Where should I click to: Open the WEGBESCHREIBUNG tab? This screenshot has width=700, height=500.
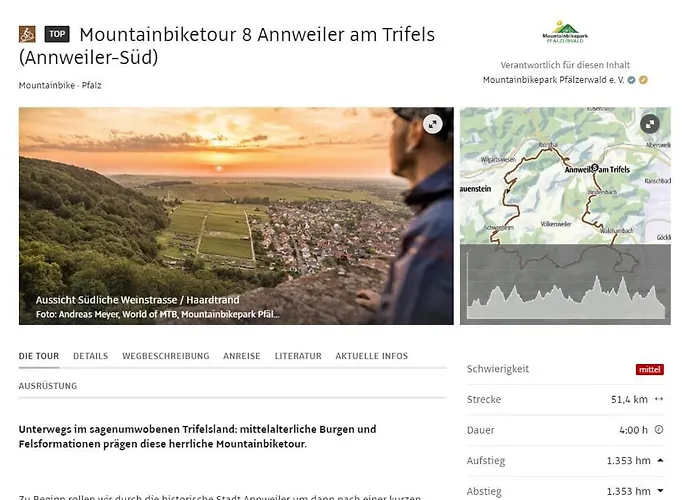[166, 356]
